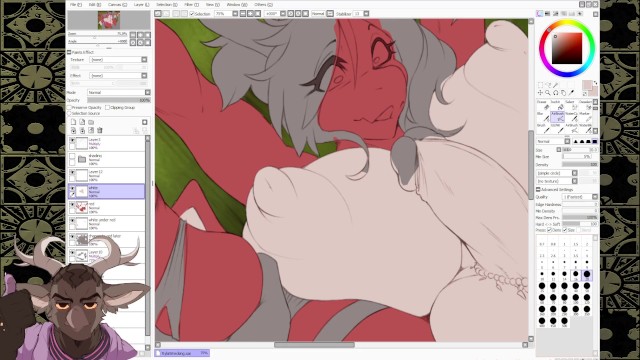Delete layer with the trash icon

[100, 130]
